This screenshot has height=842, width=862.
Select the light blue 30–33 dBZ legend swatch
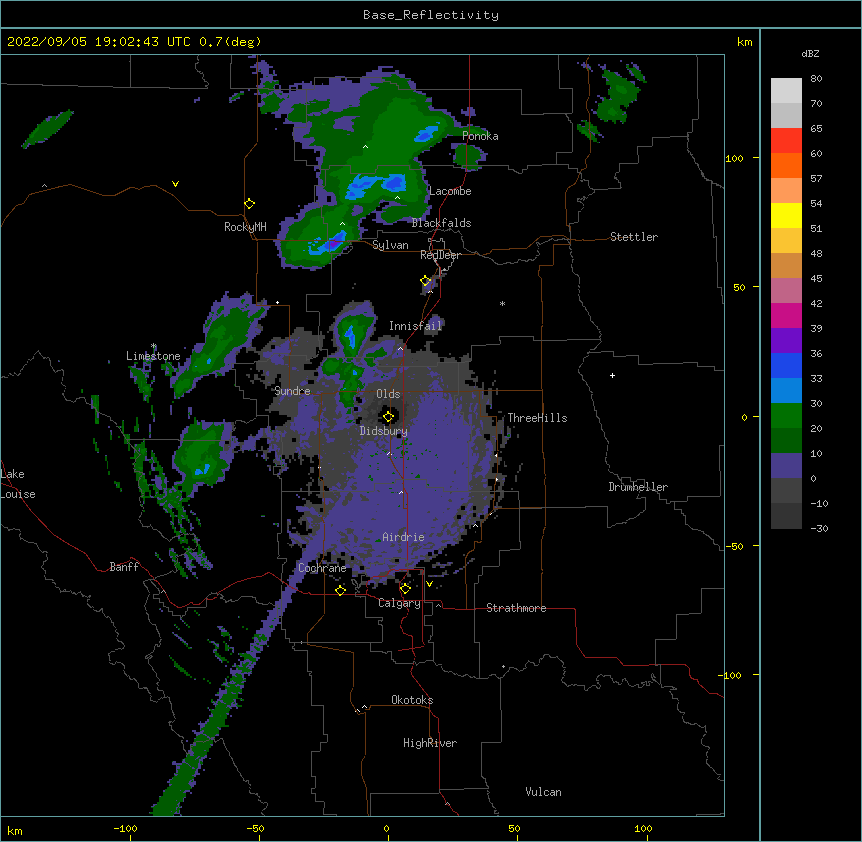coord(786,391)
